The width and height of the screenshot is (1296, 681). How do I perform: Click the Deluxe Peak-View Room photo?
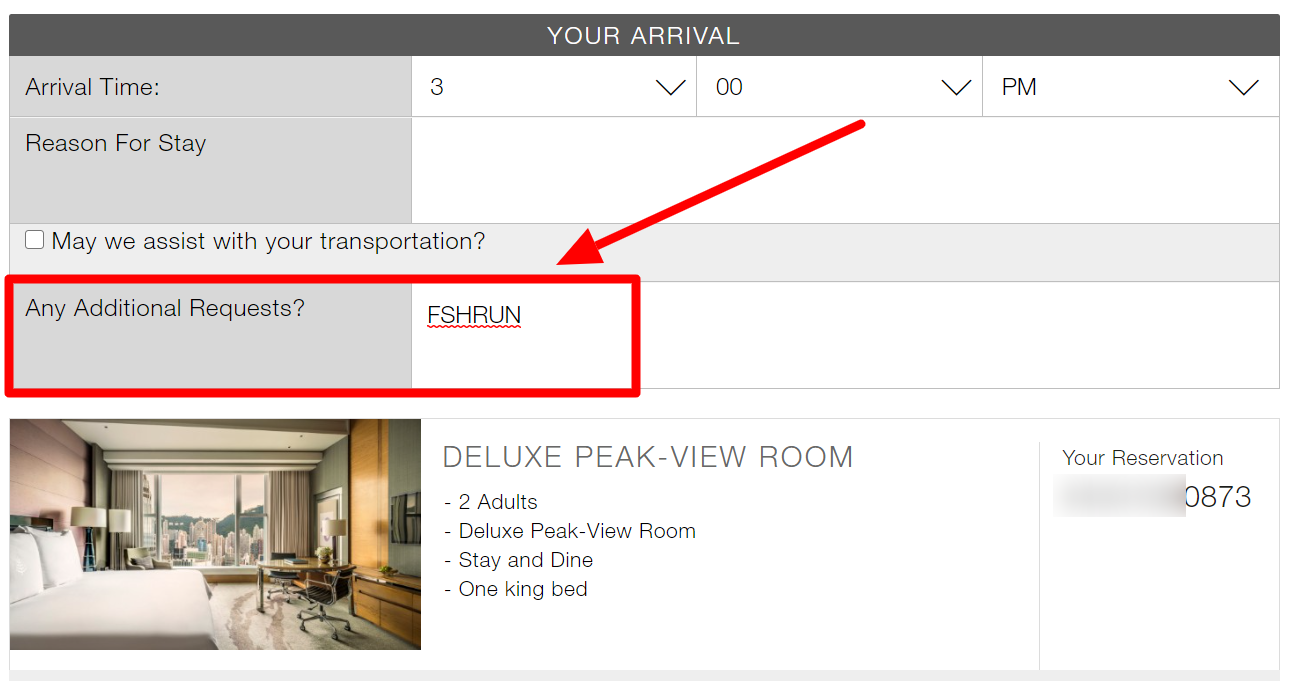click(x=215, y=534)
